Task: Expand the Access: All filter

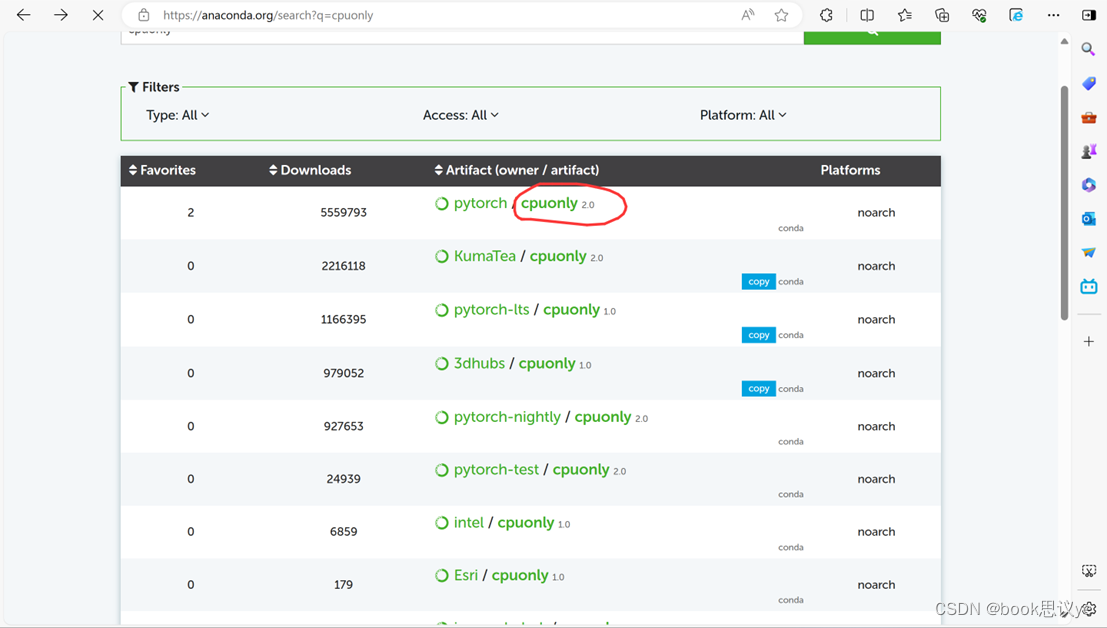Action: 460,115
